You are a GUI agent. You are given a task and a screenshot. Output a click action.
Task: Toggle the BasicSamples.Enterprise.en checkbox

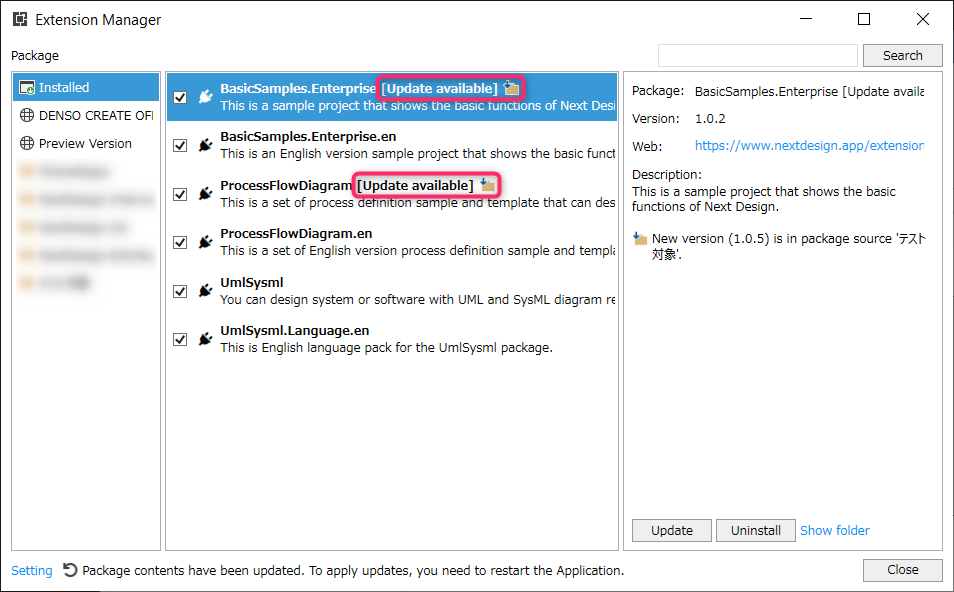pyautogui.click(x=180, y=145)
